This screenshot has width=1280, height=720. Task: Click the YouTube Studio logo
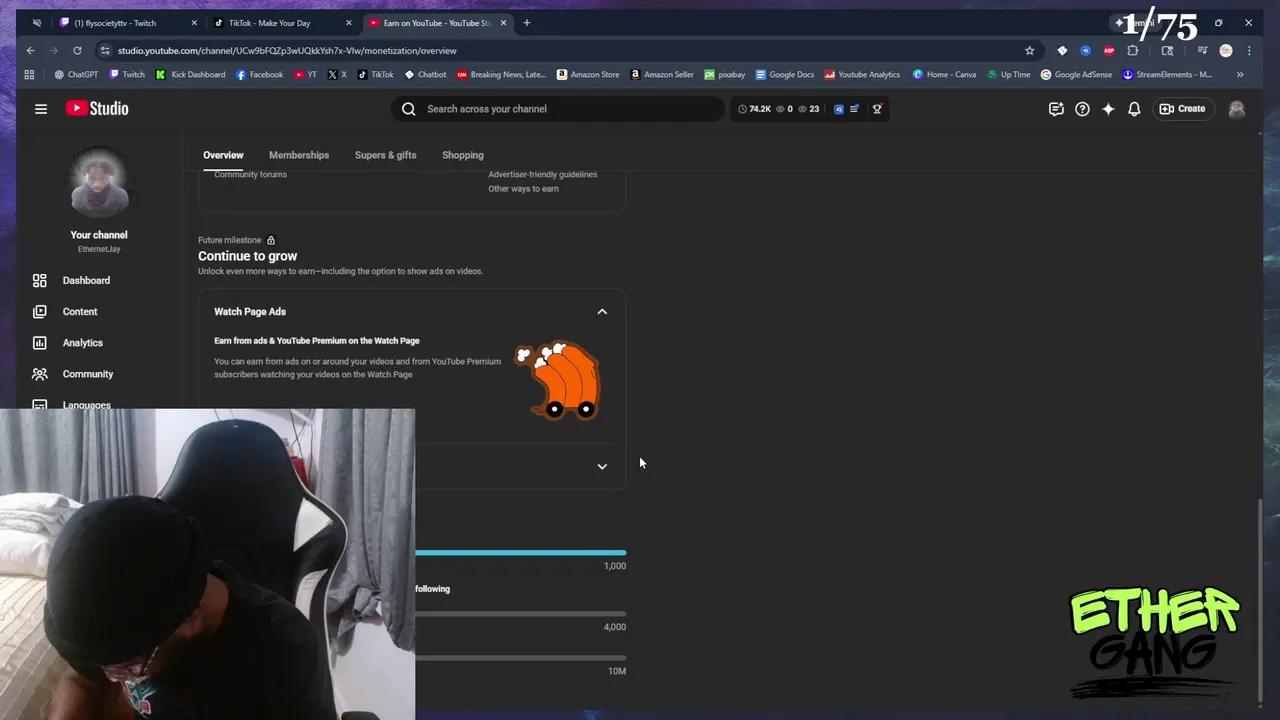[97, 108]
